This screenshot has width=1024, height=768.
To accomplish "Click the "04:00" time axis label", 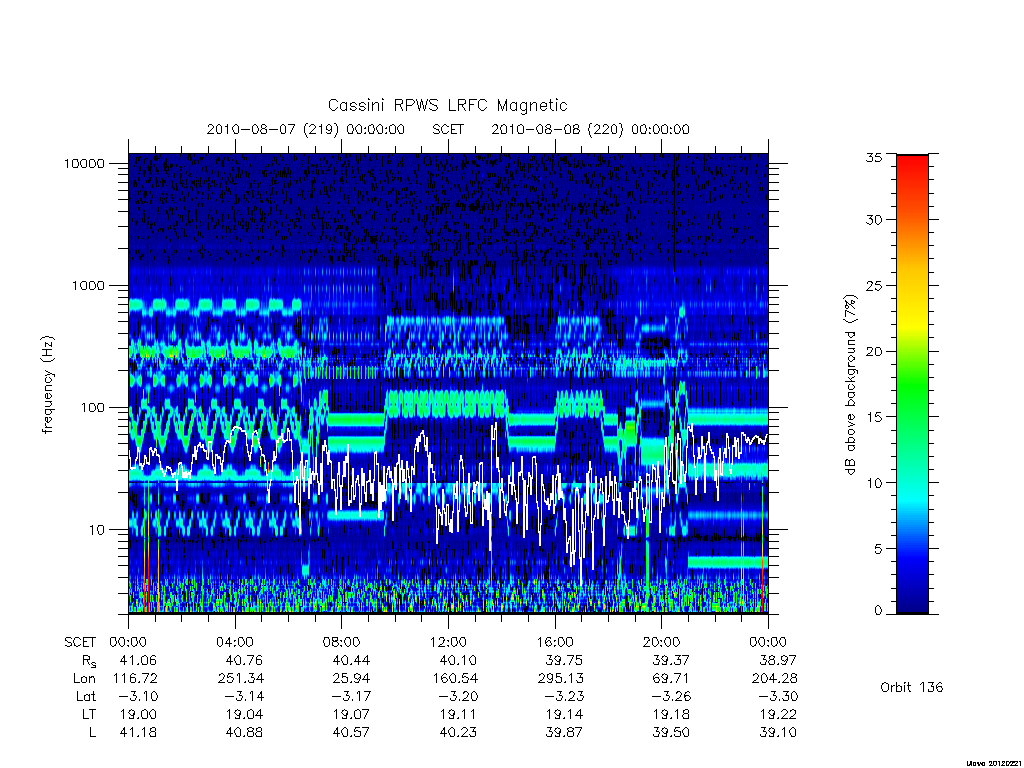I will (x=234, y=642).
